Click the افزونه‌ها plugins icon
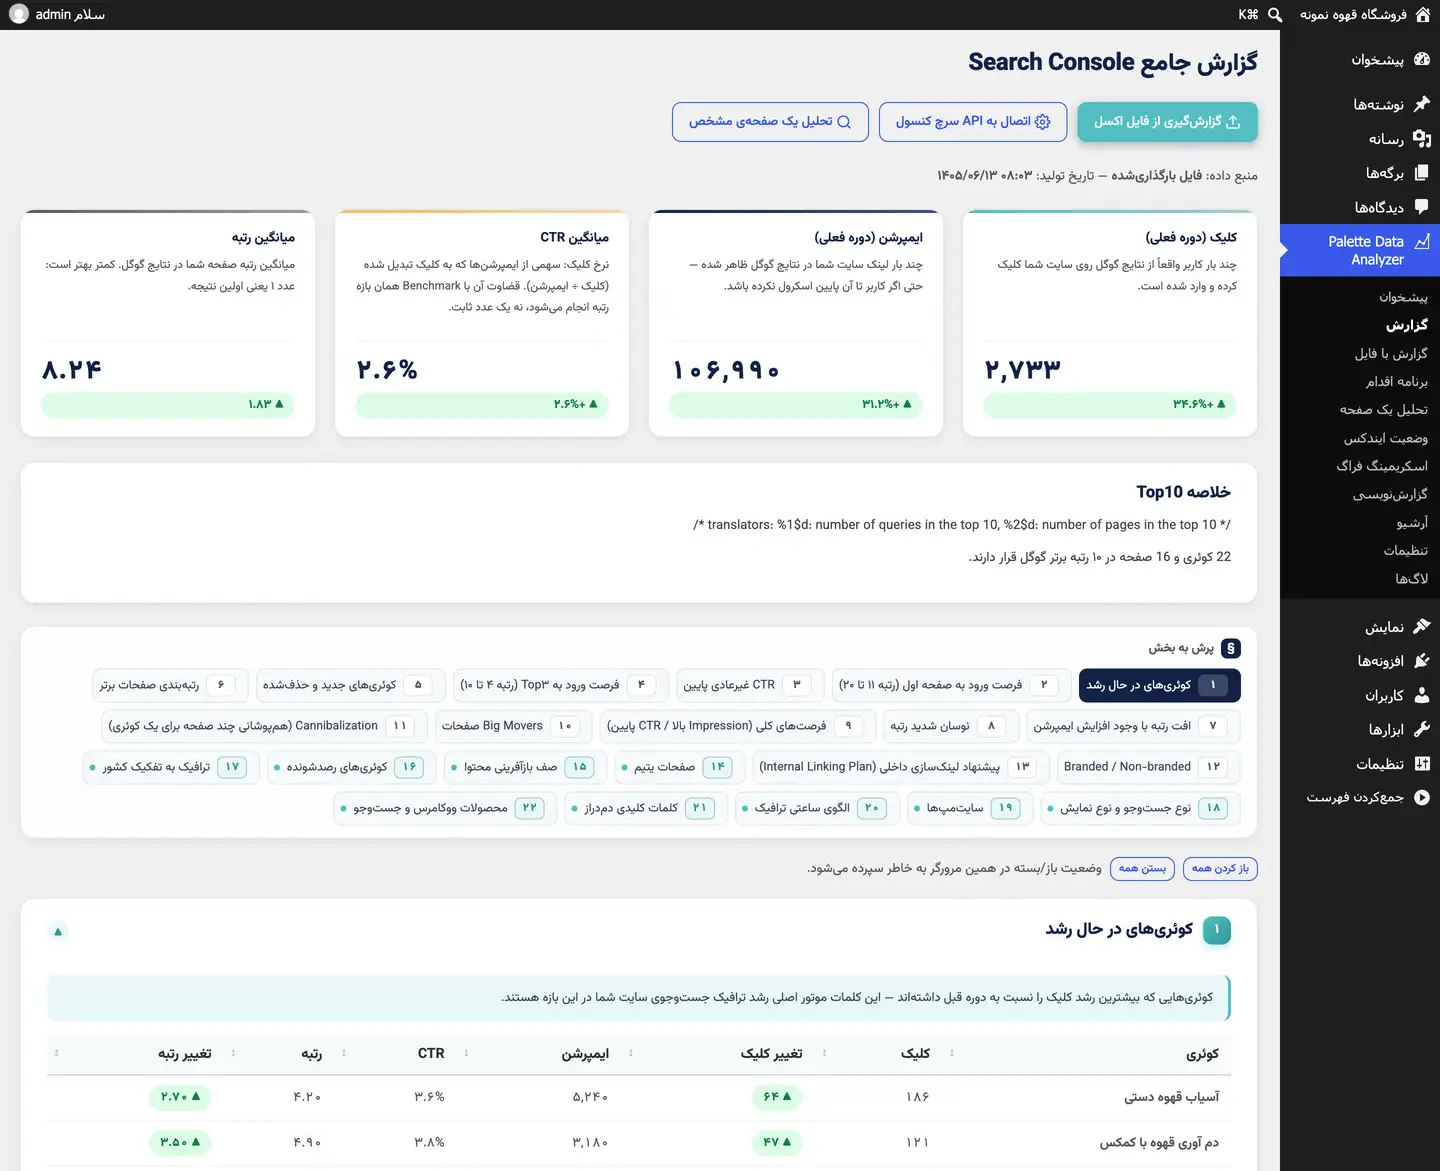 [x=1422, y=661]
